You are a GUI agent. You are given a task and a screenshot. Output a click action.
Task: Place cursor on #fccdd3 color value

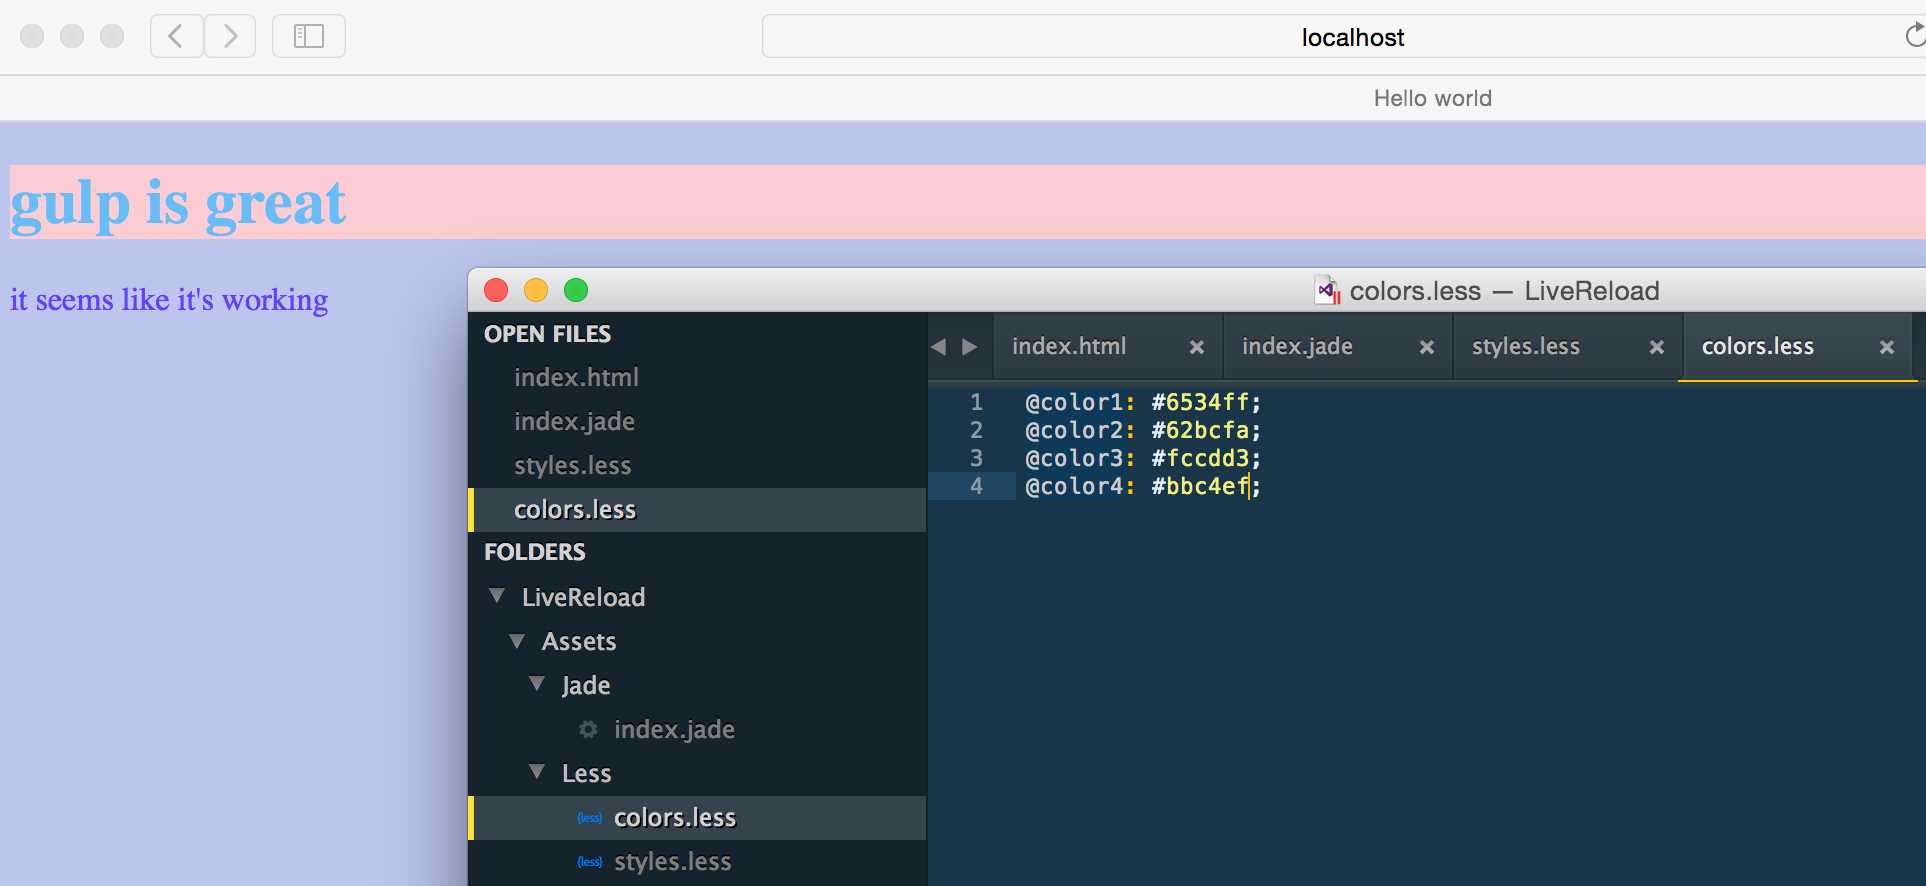(1200, 458)
